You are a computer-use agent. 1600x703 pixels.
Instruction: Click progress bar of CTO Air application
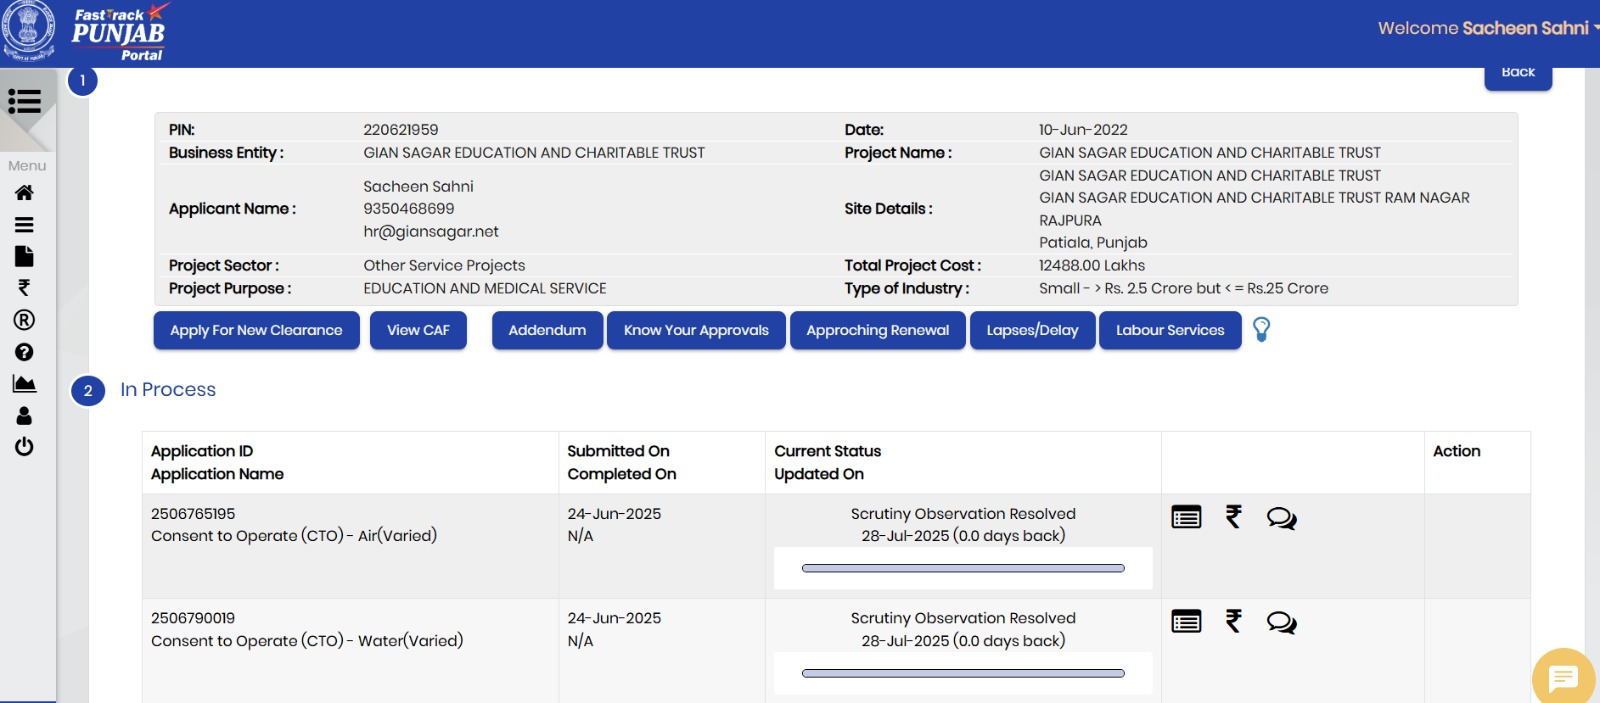click(963, 568)
